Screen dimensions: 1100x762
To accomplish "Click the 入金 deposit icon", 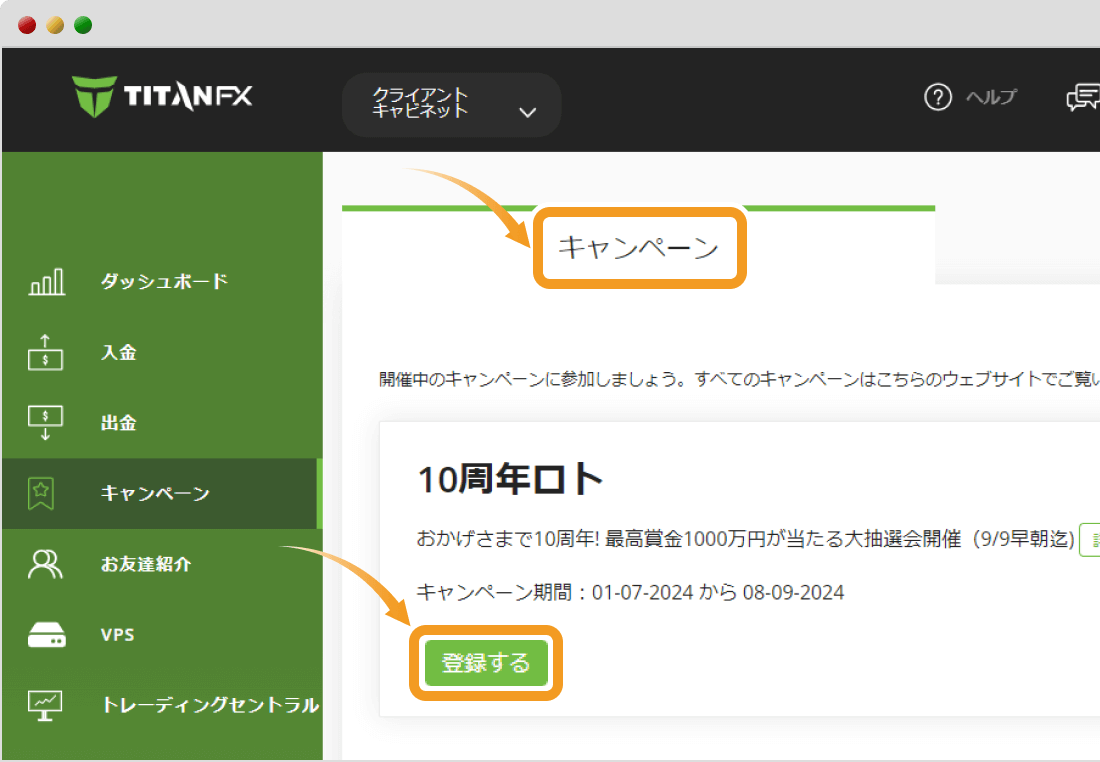I will click(46, 352).
